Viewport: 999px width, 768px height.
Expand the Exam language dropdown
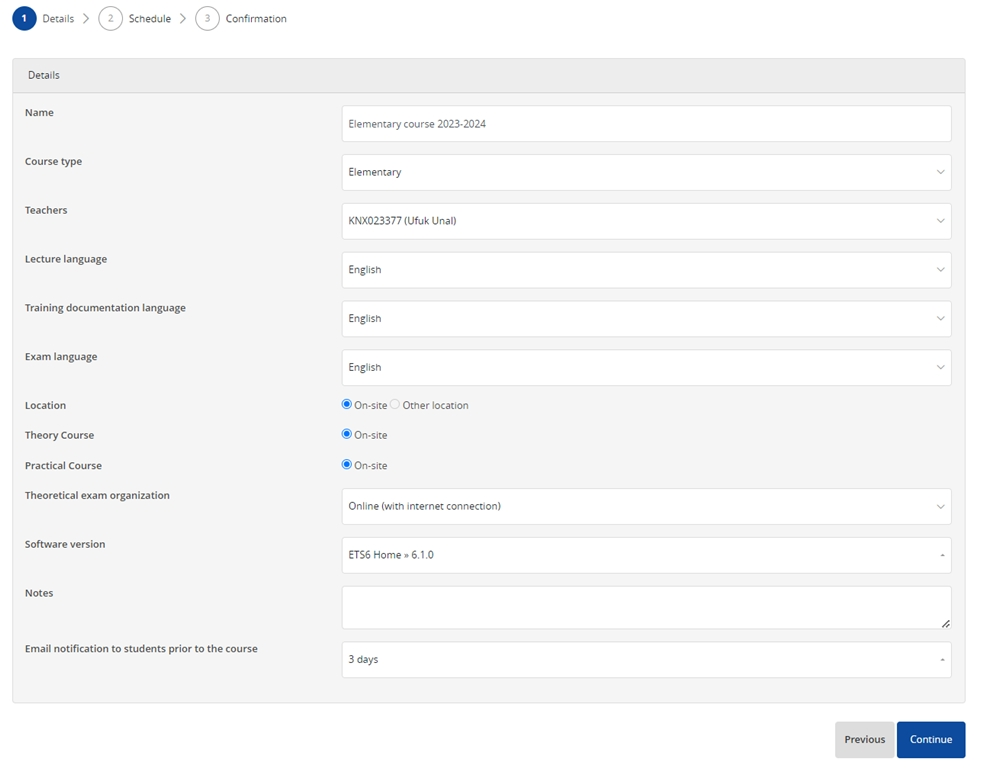647,367
